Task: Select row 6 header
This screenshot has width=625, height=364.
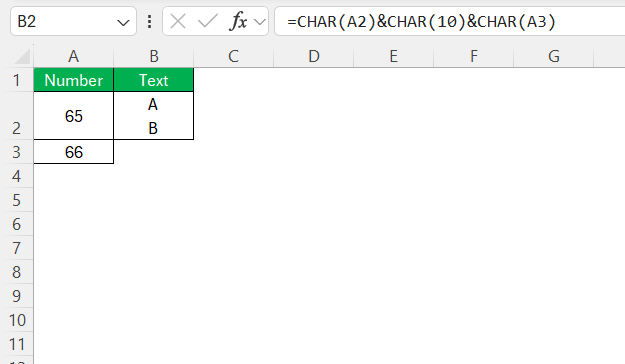Action: click(16, 224)
